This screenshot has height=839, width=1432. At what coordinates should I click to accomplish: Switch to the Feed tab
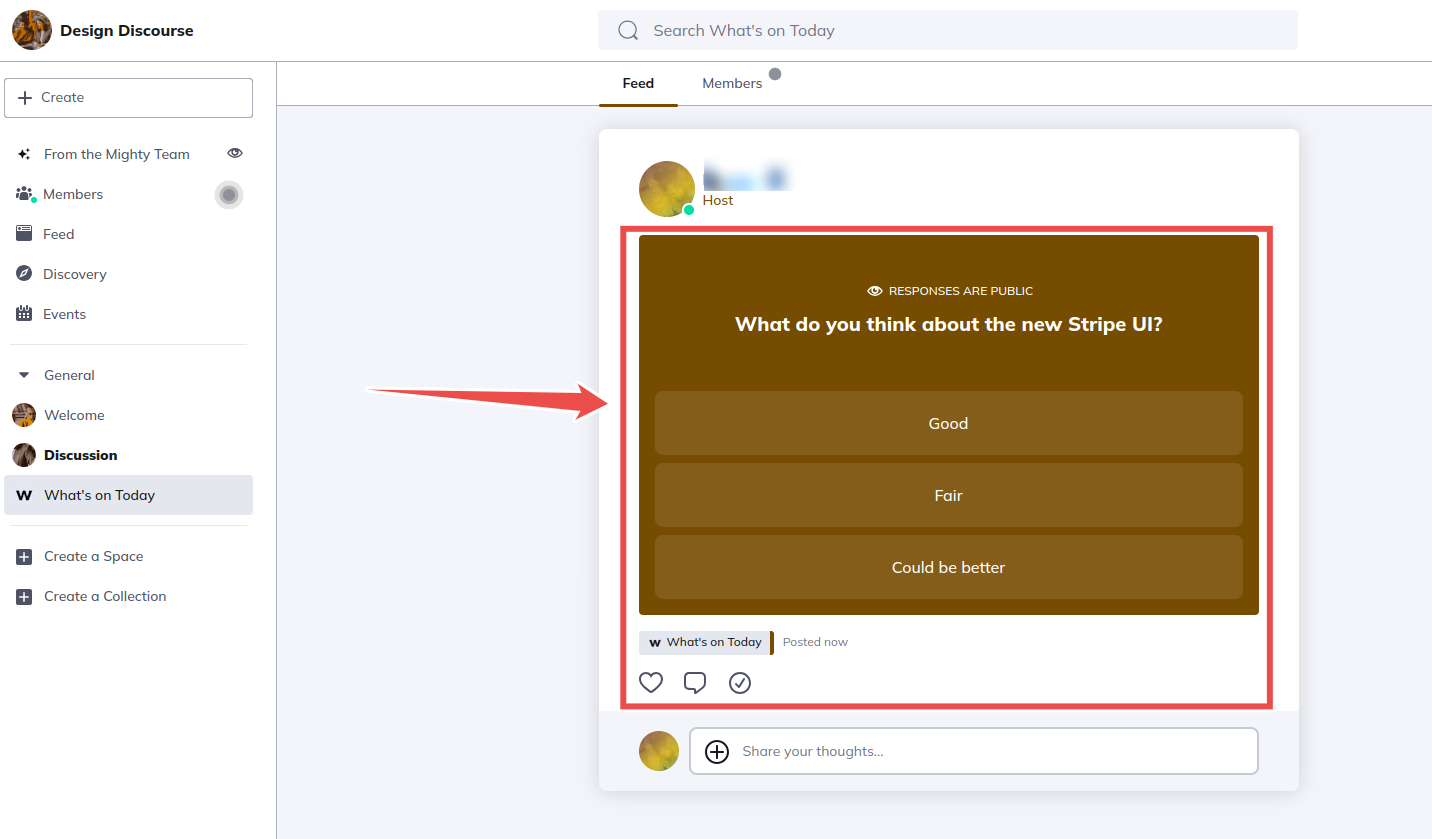pos(638,84)
